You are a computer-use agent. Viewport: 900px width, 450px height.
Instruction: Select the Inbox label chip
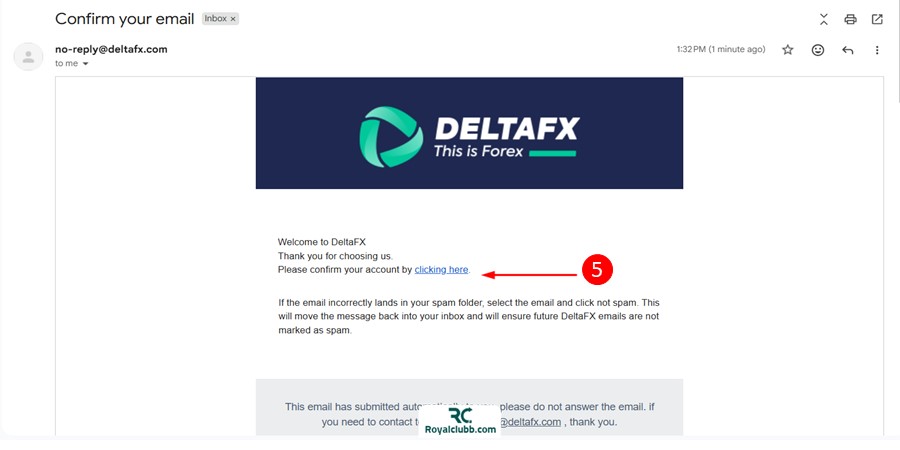coord(220,19)
